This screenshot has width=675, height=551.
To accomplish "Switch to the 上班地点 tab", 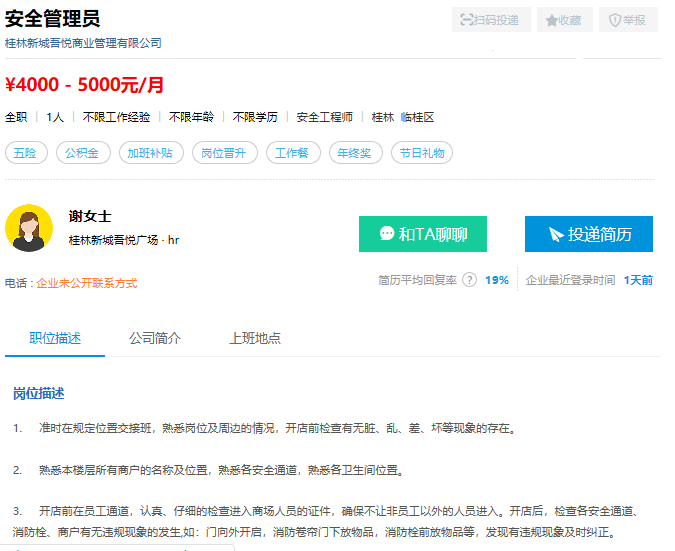I will click(255, 338).
